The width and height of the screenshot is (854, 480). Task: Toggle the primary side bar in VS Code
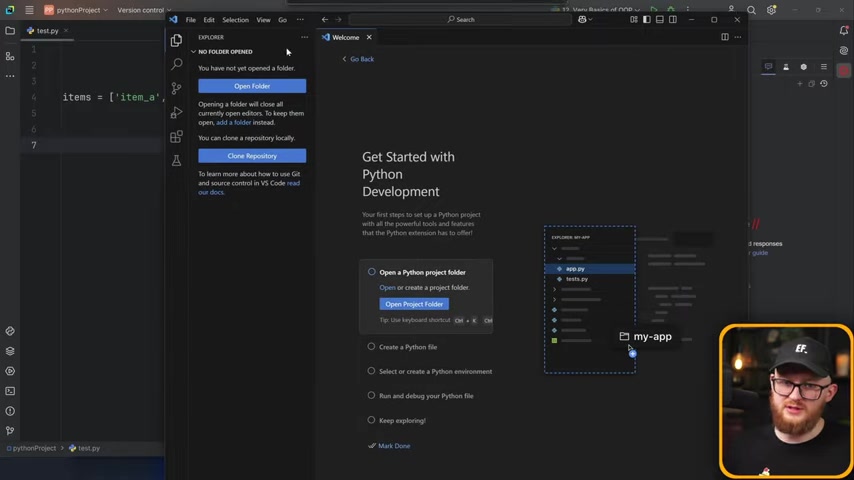tap(646, 20)
